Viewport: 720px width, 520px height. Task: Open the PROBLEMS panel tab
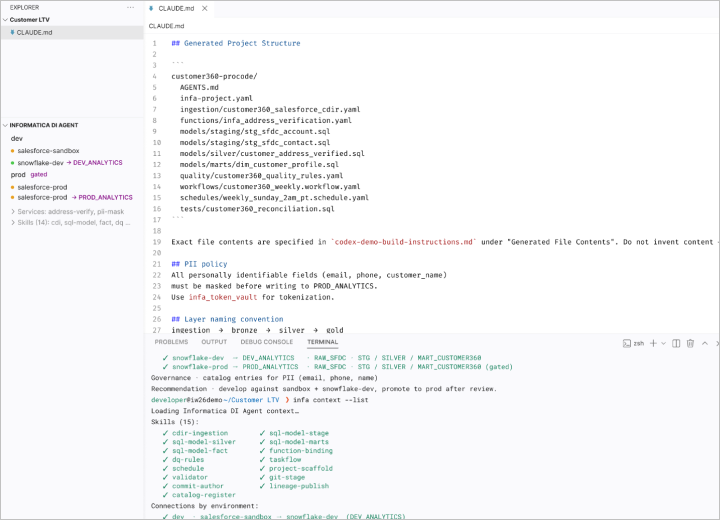[x=171, y=342]
